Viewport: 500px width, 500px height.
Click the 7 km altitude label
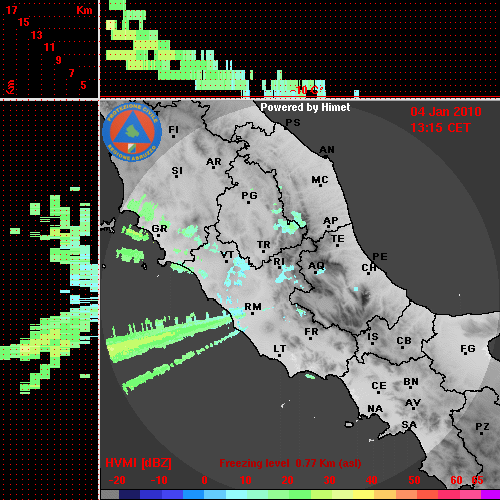pos(71,73)
